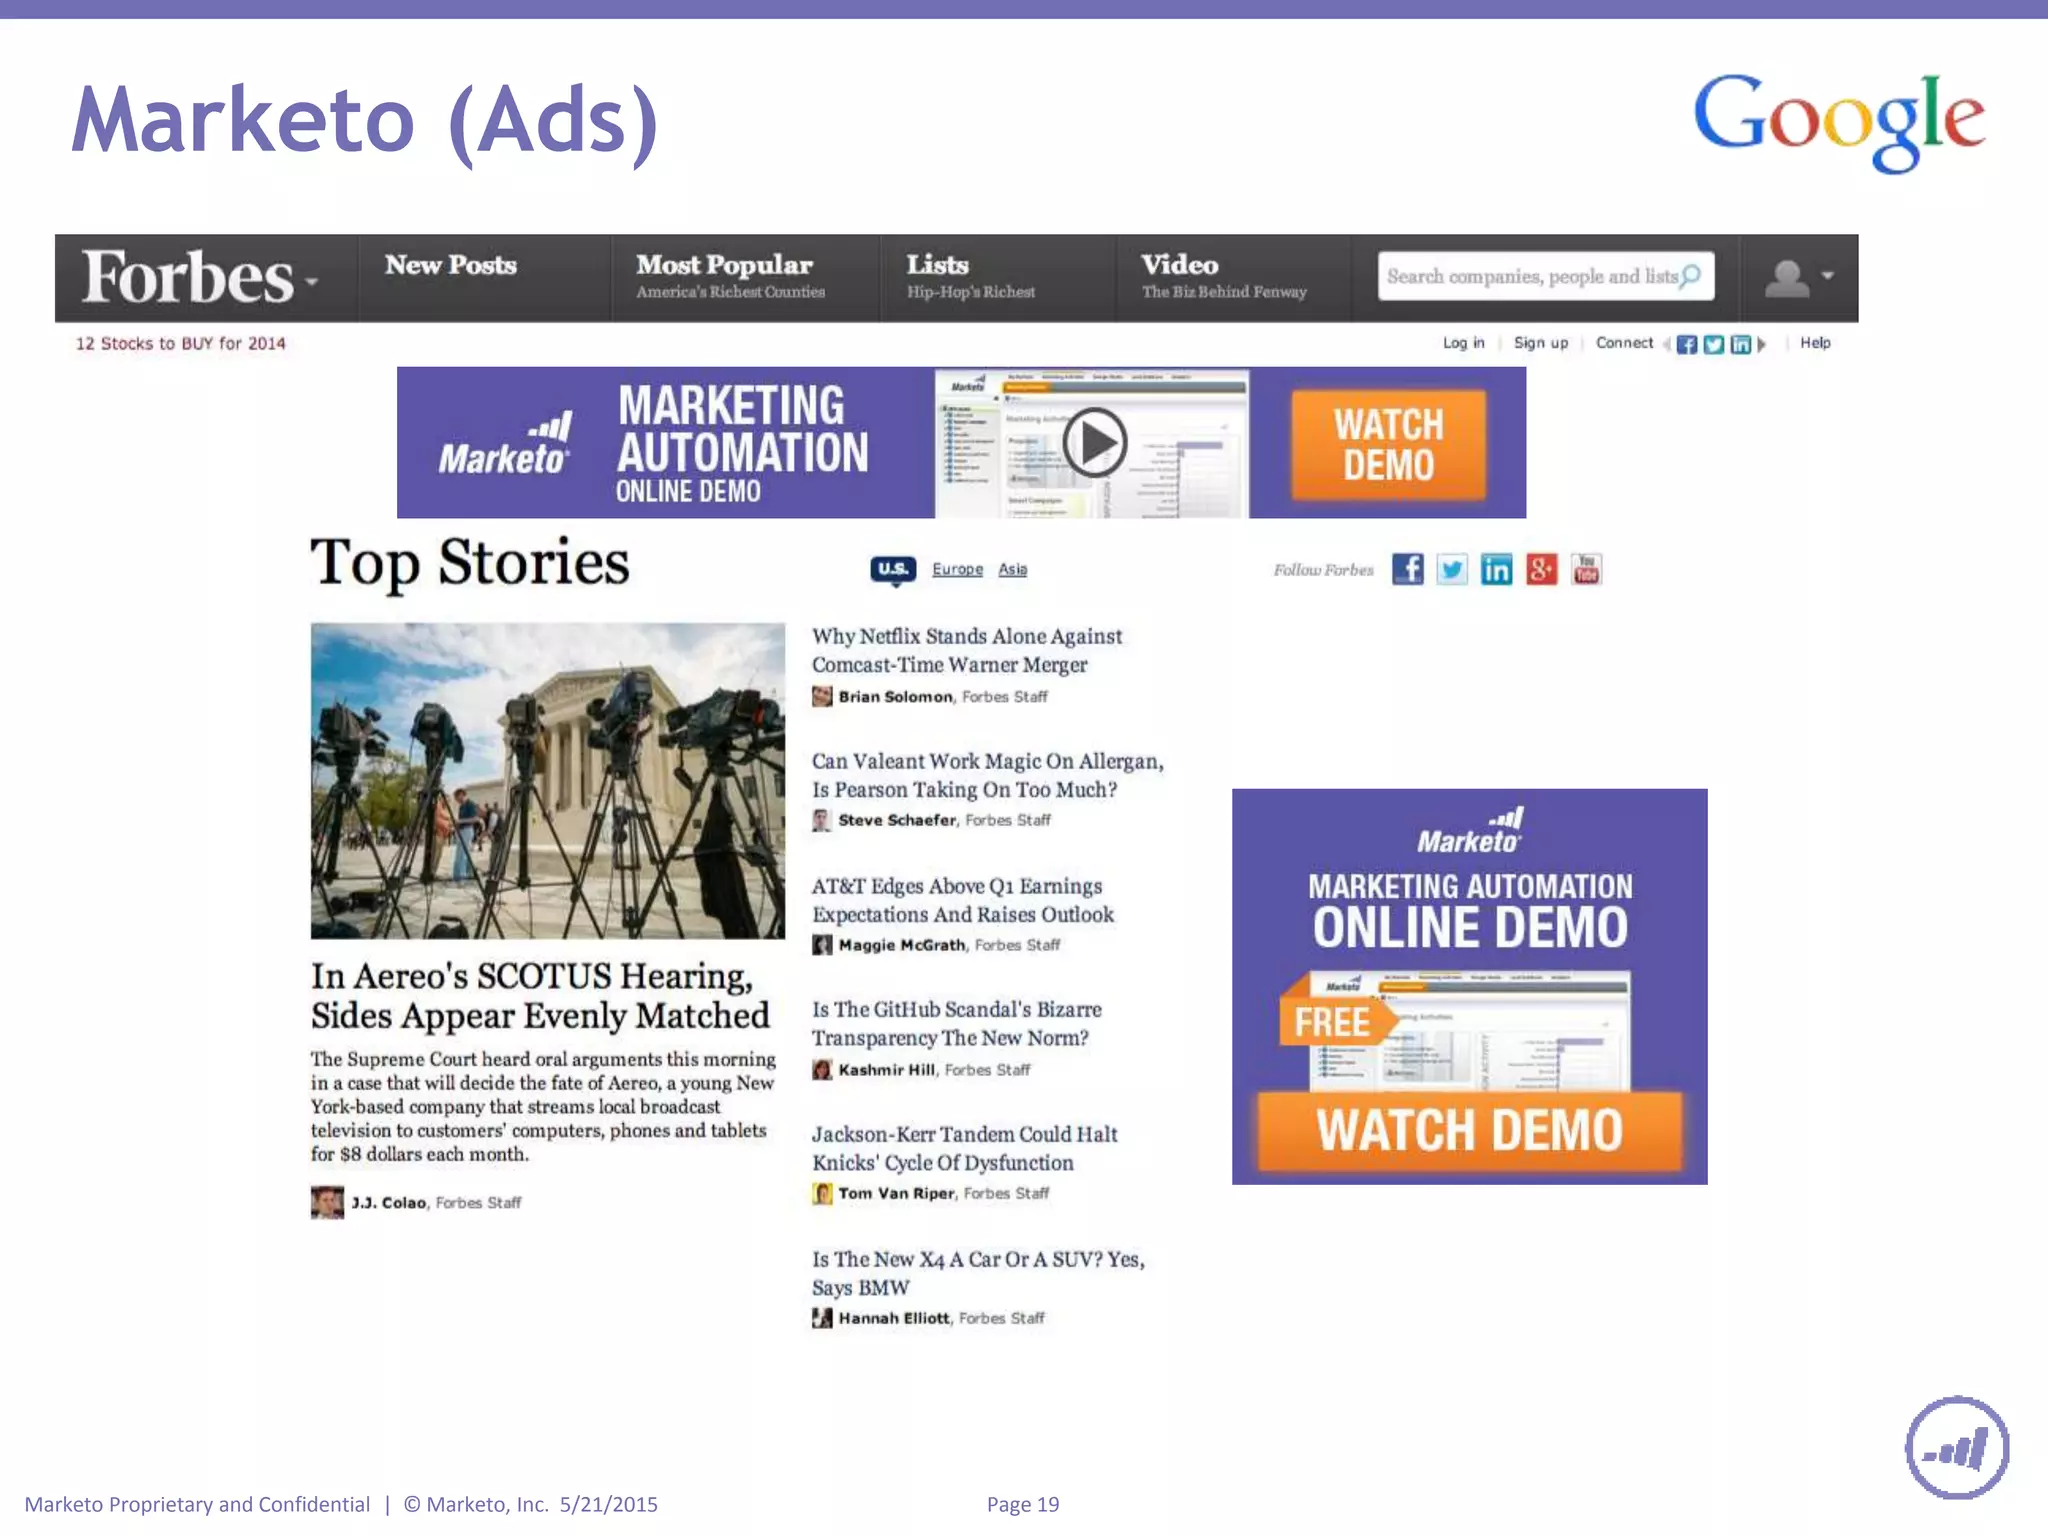Open the Aereo's SCOTUS Hearing headline
Image resolution: width=2048 pixels, height=1536 pixels.
(540, 996)
